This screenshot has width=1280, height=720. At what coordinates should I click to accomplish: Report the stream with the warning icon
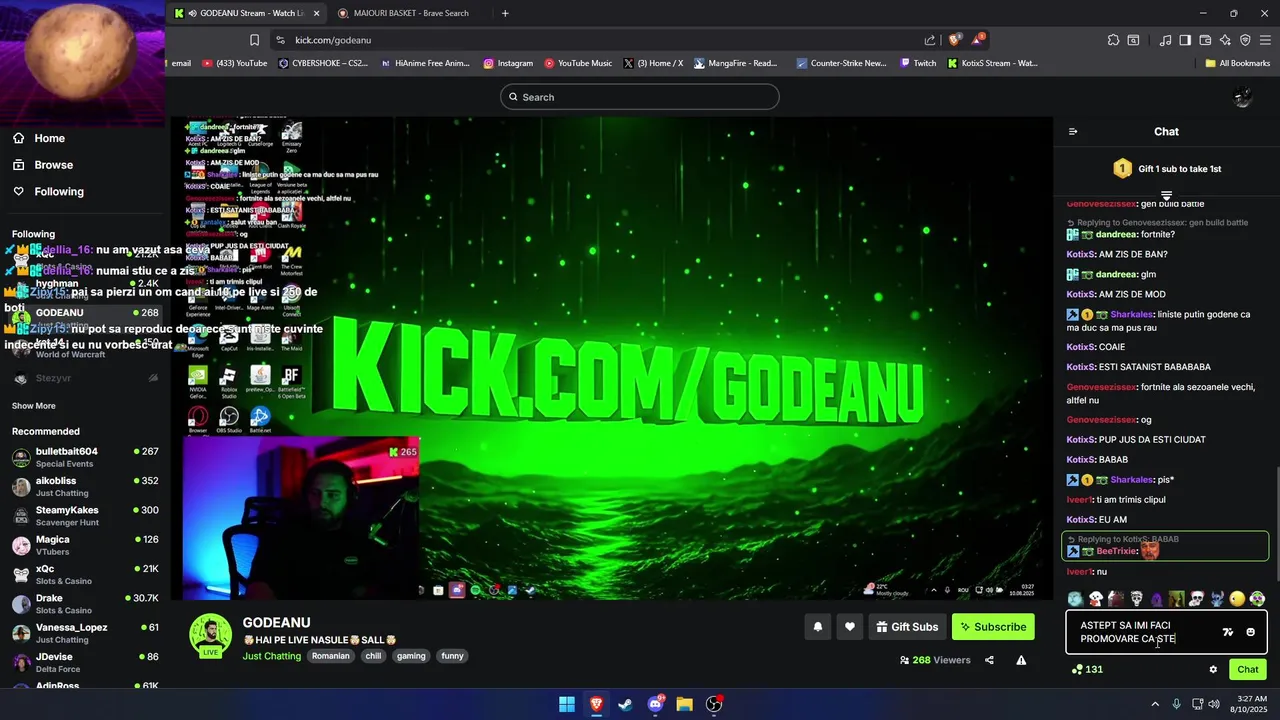[x=1021, y=660]
